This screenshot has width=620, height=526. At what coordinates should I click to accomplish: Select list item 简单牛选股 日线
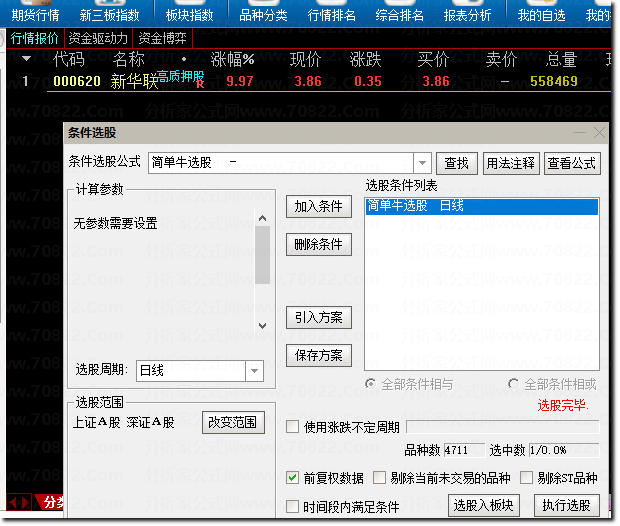[x=482, y=206]
